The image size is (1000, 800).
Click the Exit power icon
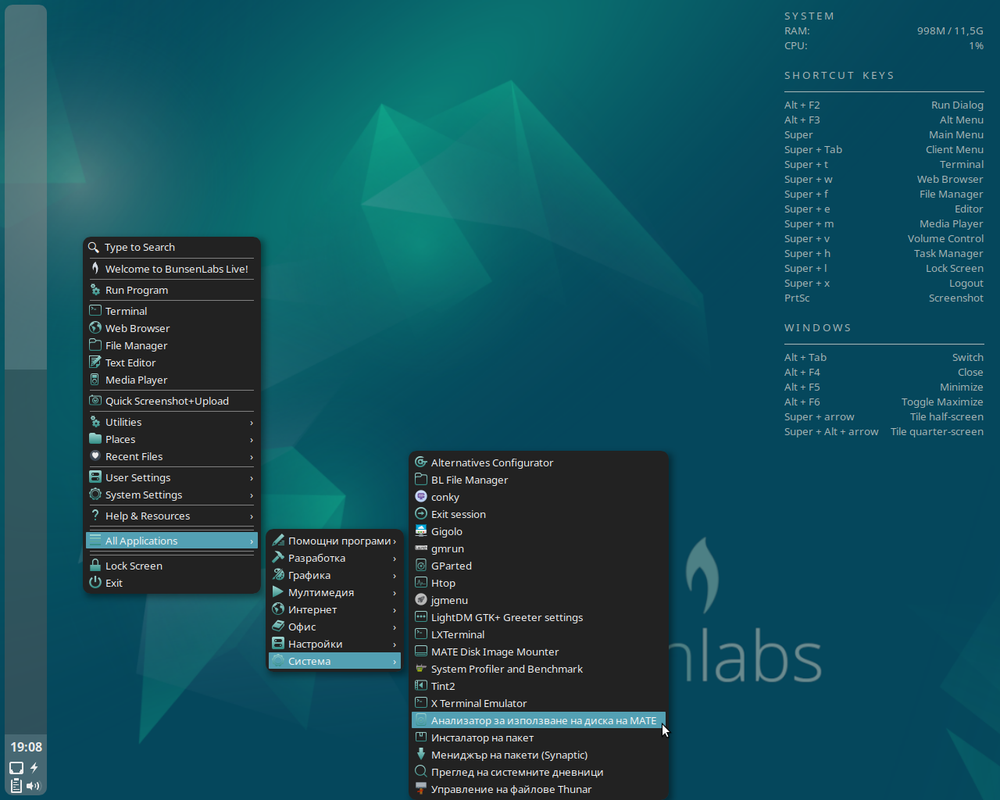pyautogui.click(x=95, y=582)
